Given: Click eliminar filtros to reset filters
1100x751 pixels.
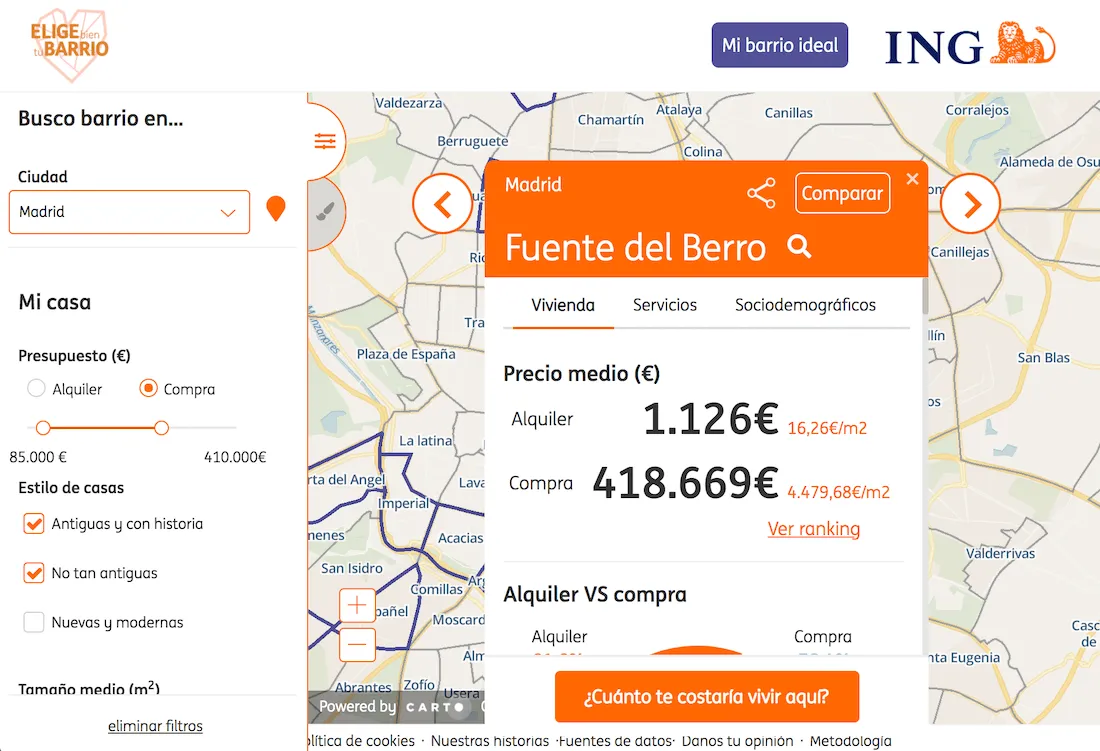Looking at the screenshot, I should tap(155, 725).
